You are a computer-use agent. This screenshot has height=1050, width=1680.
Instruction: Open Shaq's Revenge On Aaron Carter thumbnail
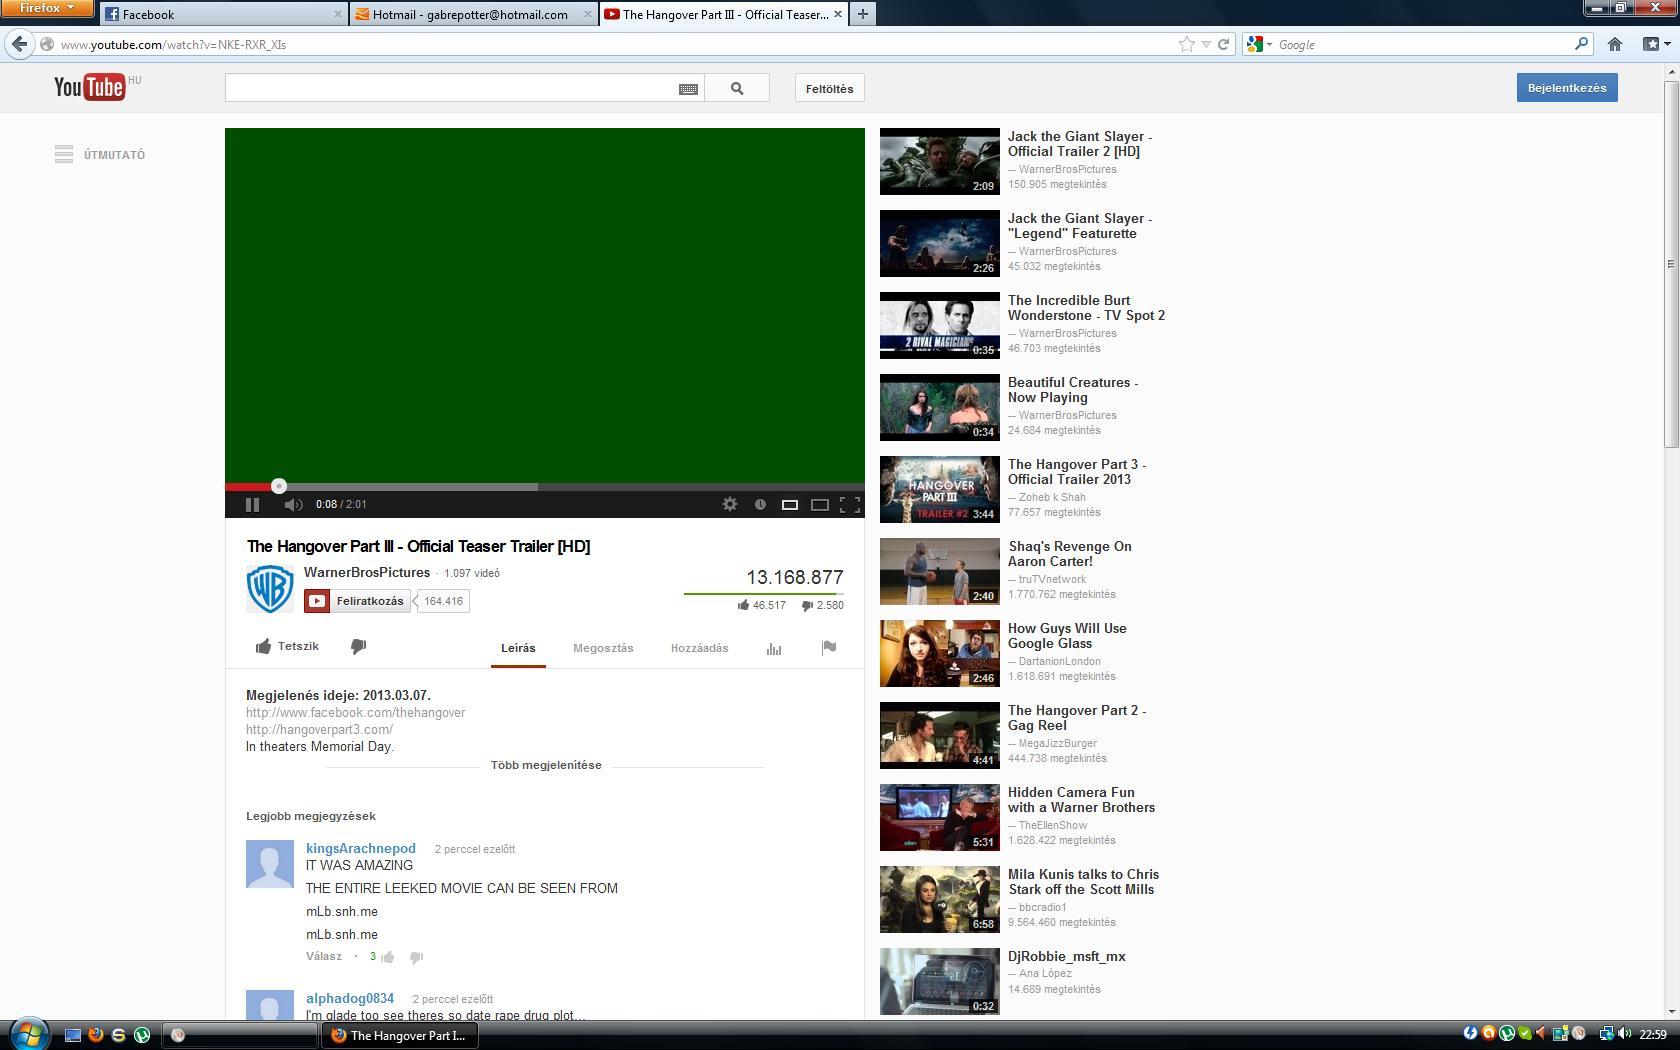click(x=939, y=571)
